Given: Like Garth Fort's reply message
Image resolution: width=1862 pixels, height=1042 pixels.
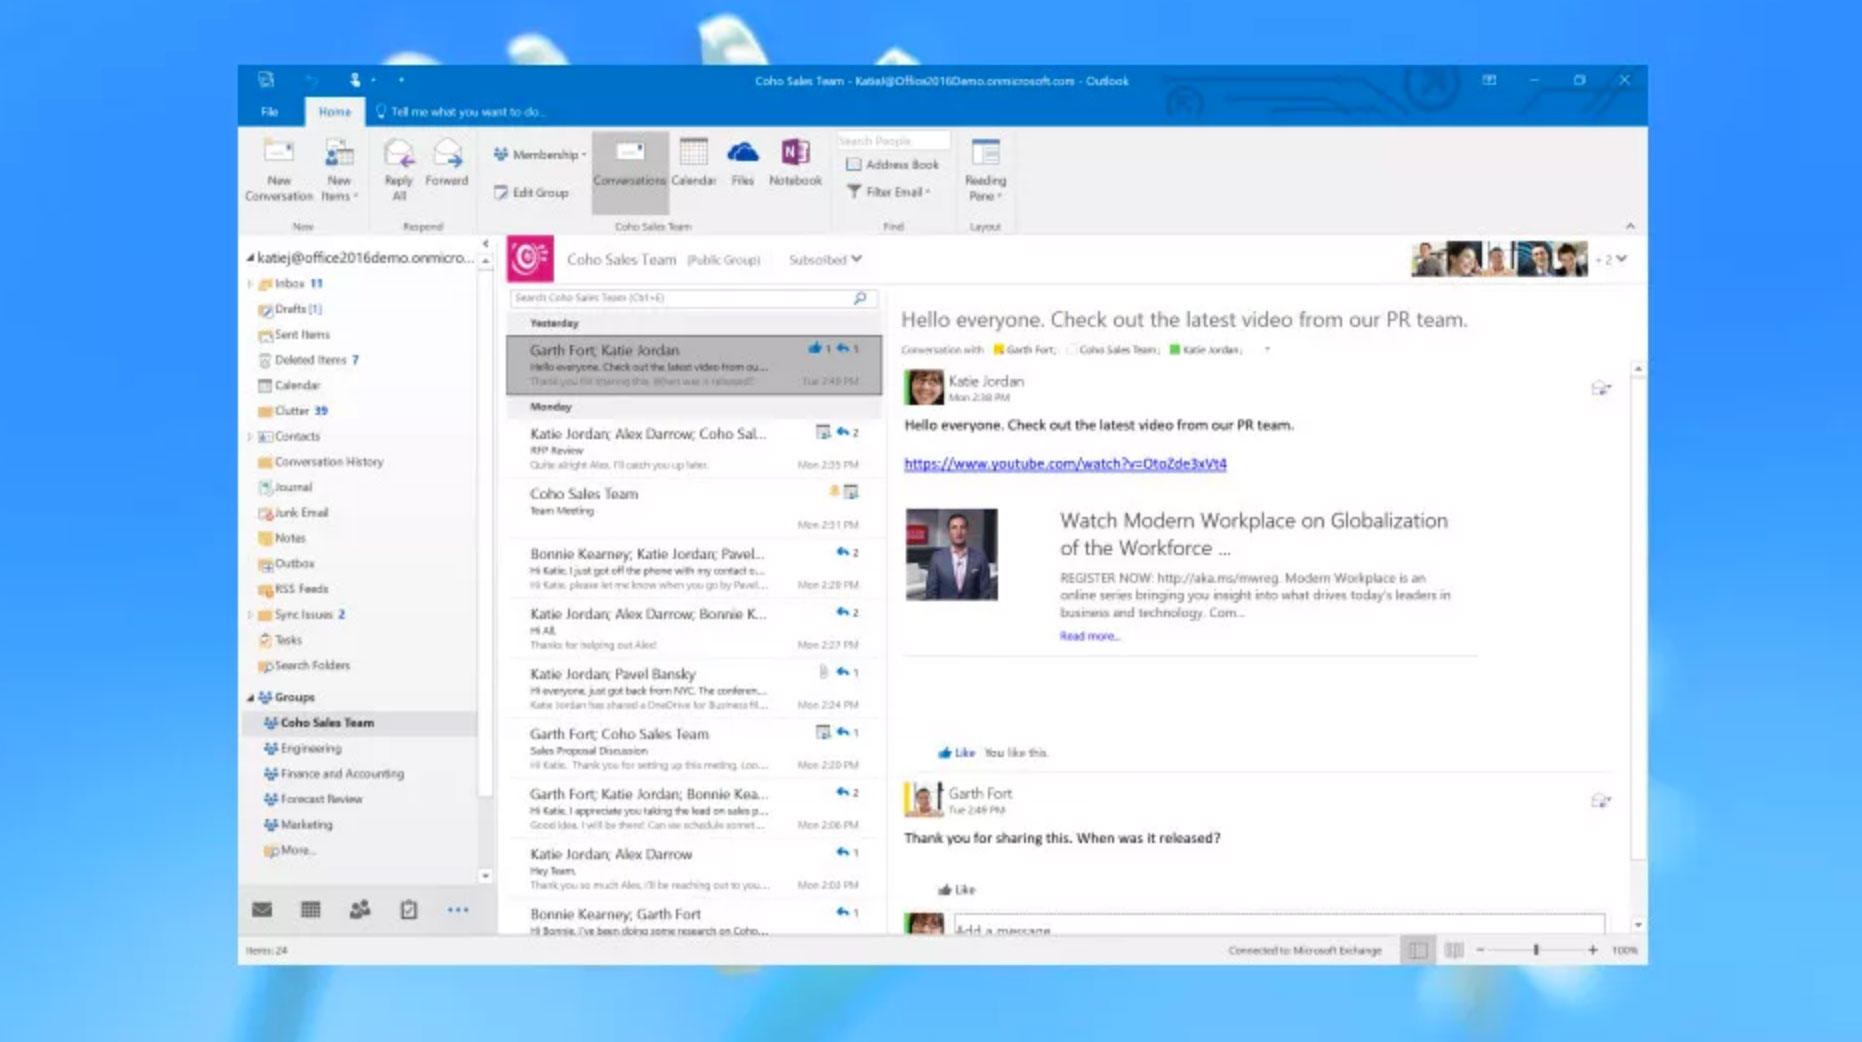Looking at the screenshot, I should click(956, 889).
